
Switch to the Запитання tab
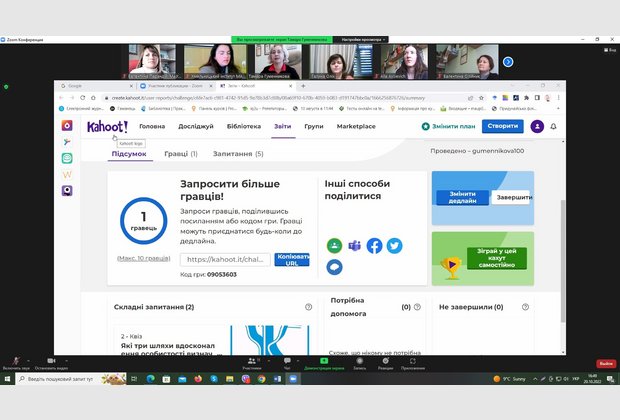pos(238,154)
